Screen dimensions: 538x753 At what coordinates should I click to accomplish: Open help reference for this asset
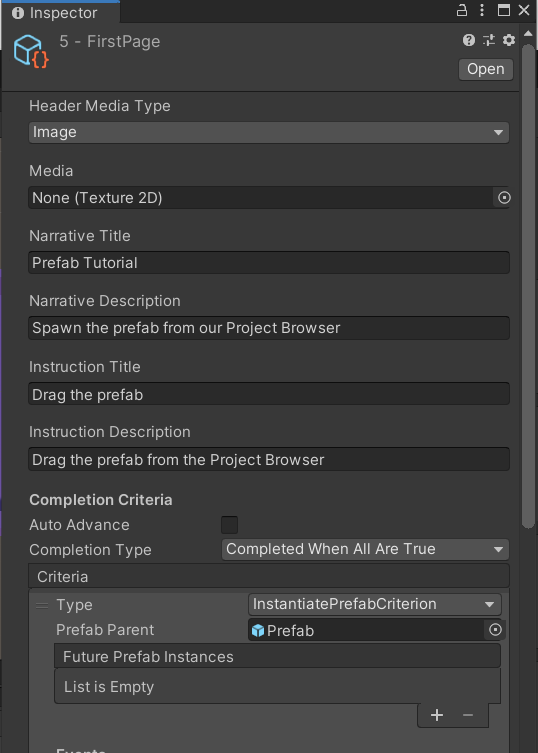tap(469, 40)
